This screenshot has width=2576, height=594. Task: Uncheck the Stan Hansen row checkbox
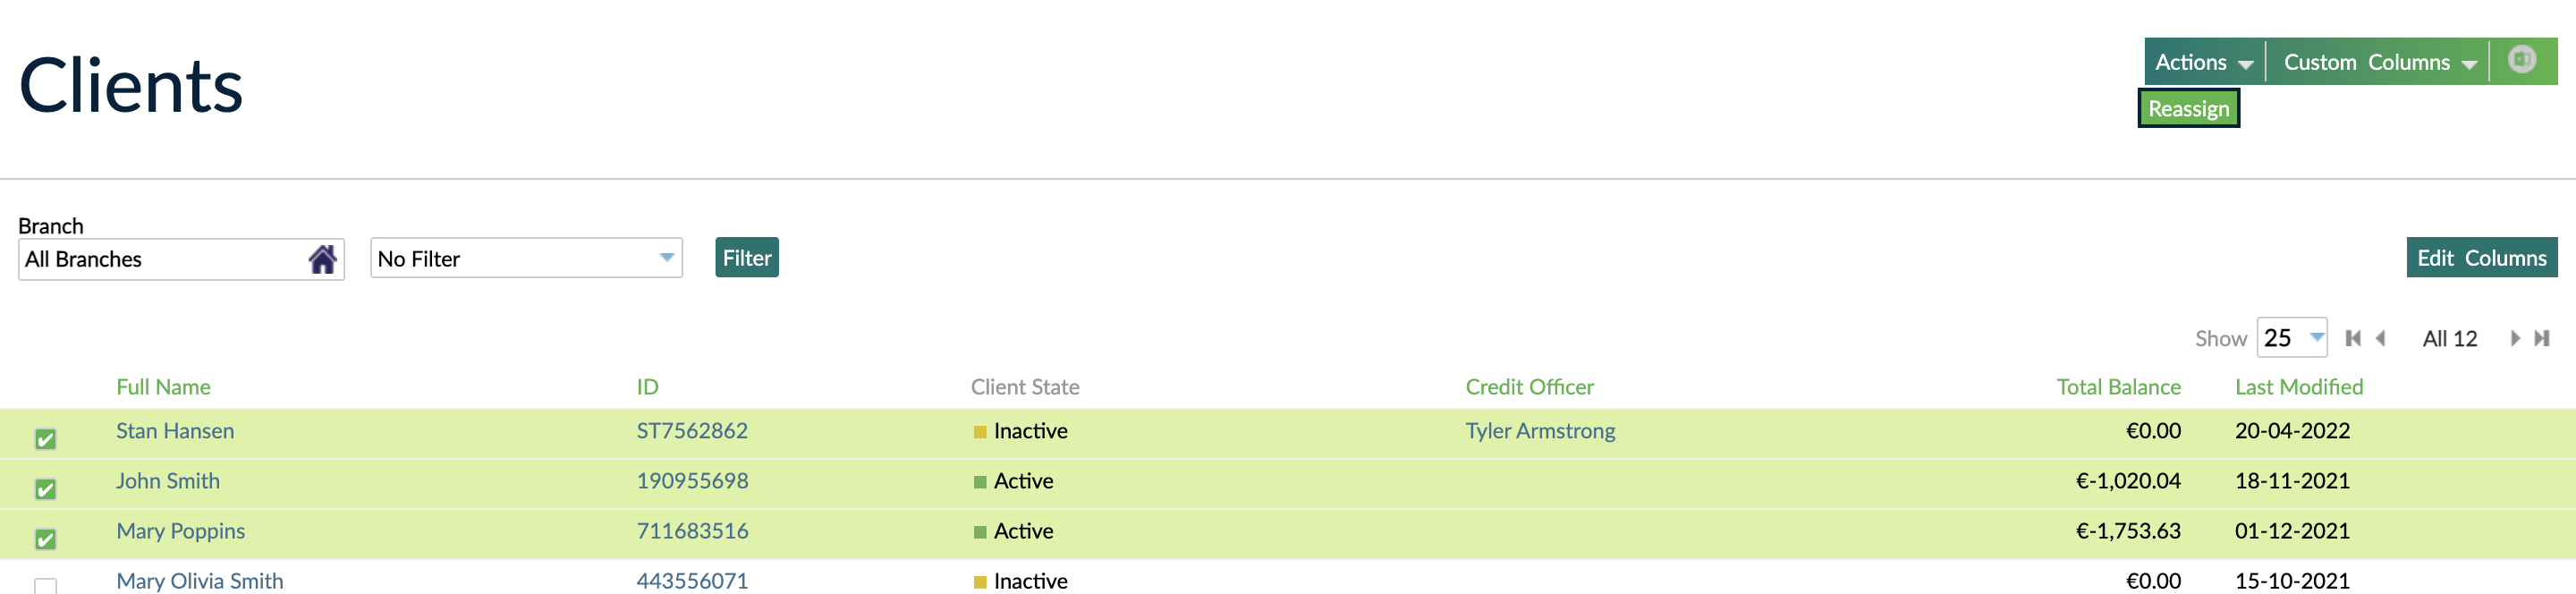pos(46,439)
